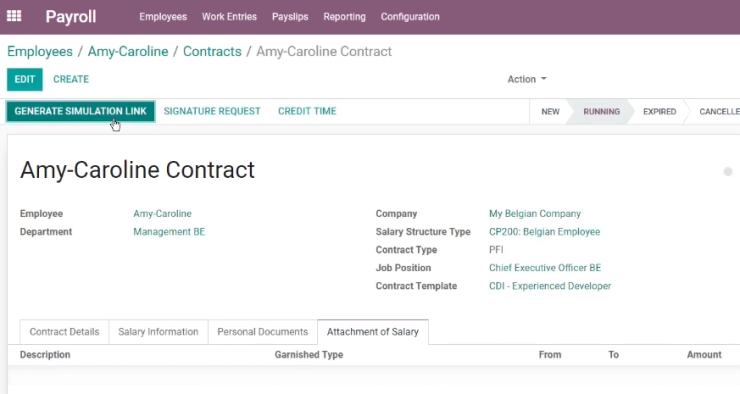Expand the Action dropdown

click(527, 79)
